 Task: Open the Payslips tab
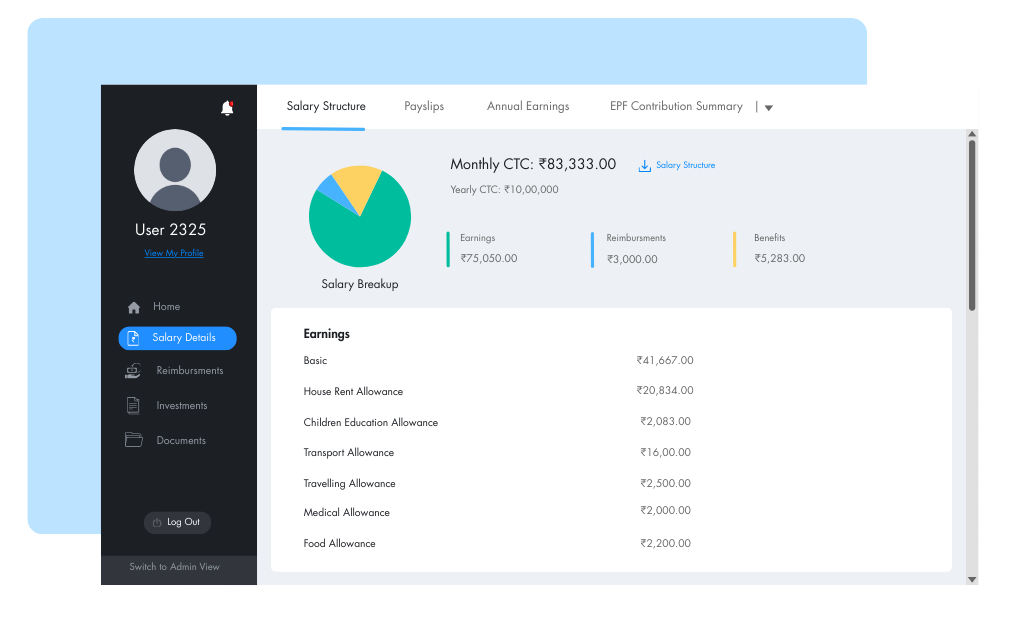(424, 106)
